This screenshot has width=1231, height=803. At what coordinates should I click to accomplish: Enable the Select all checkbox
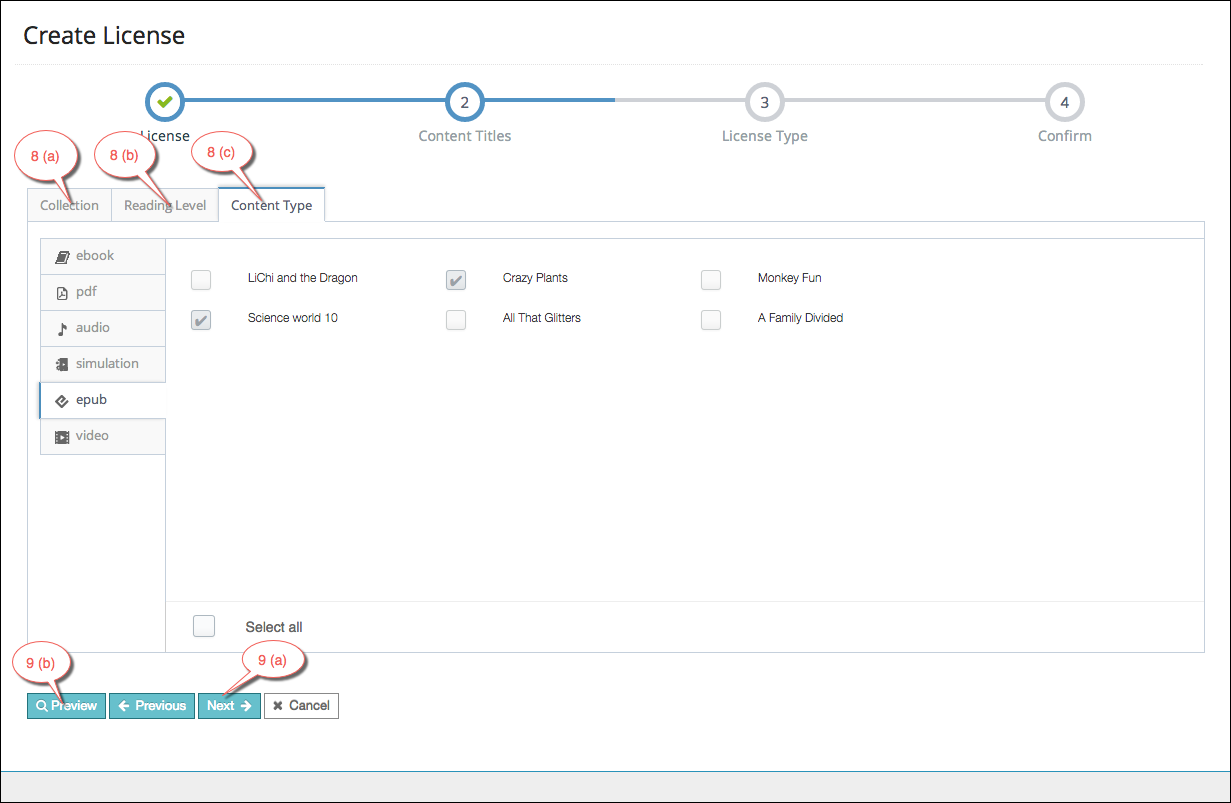(x=204, y=626)
